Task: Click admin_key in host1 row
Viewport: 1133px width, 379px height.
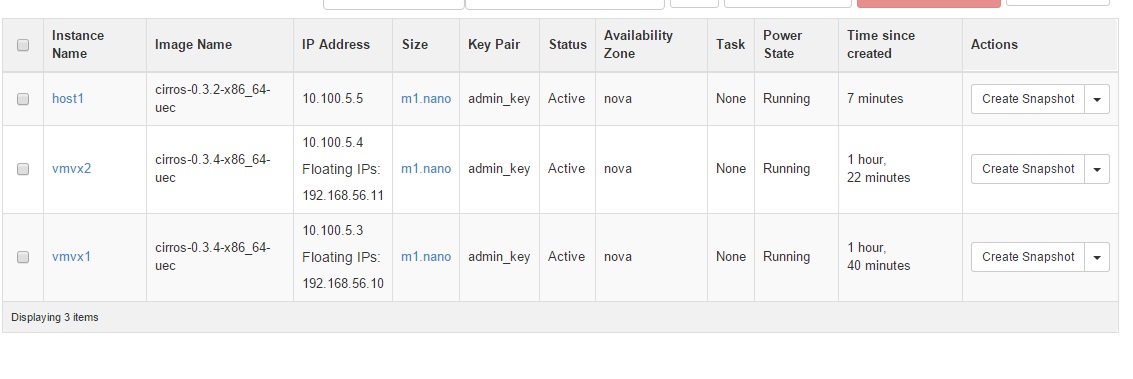Action: (499, 99)
